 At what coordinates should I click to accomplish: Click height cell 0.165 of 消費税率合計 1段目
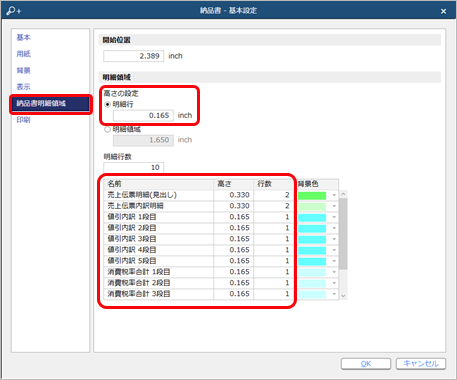pyautogui.click(x=233, y=272)
